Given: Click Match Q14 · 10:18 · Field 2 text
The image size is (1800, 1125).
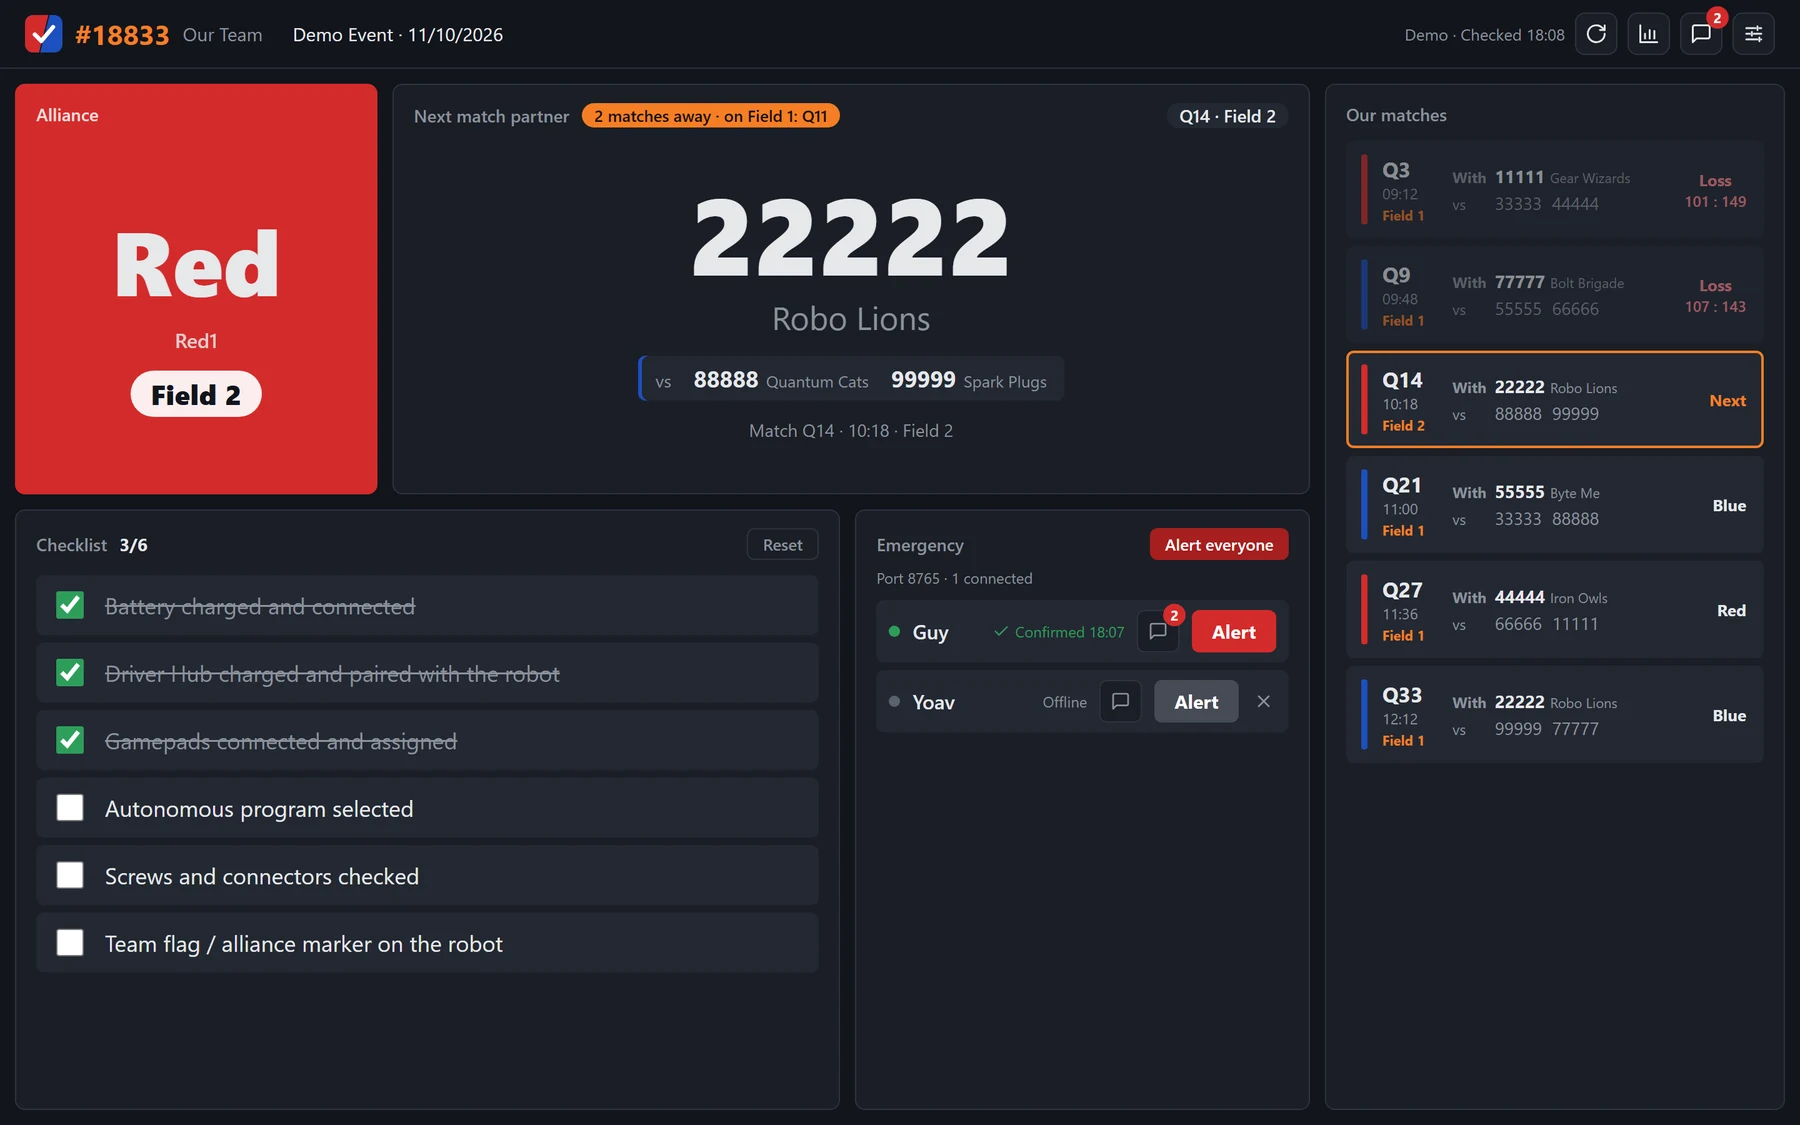Looking at the screenshot, I should (851, 431).
